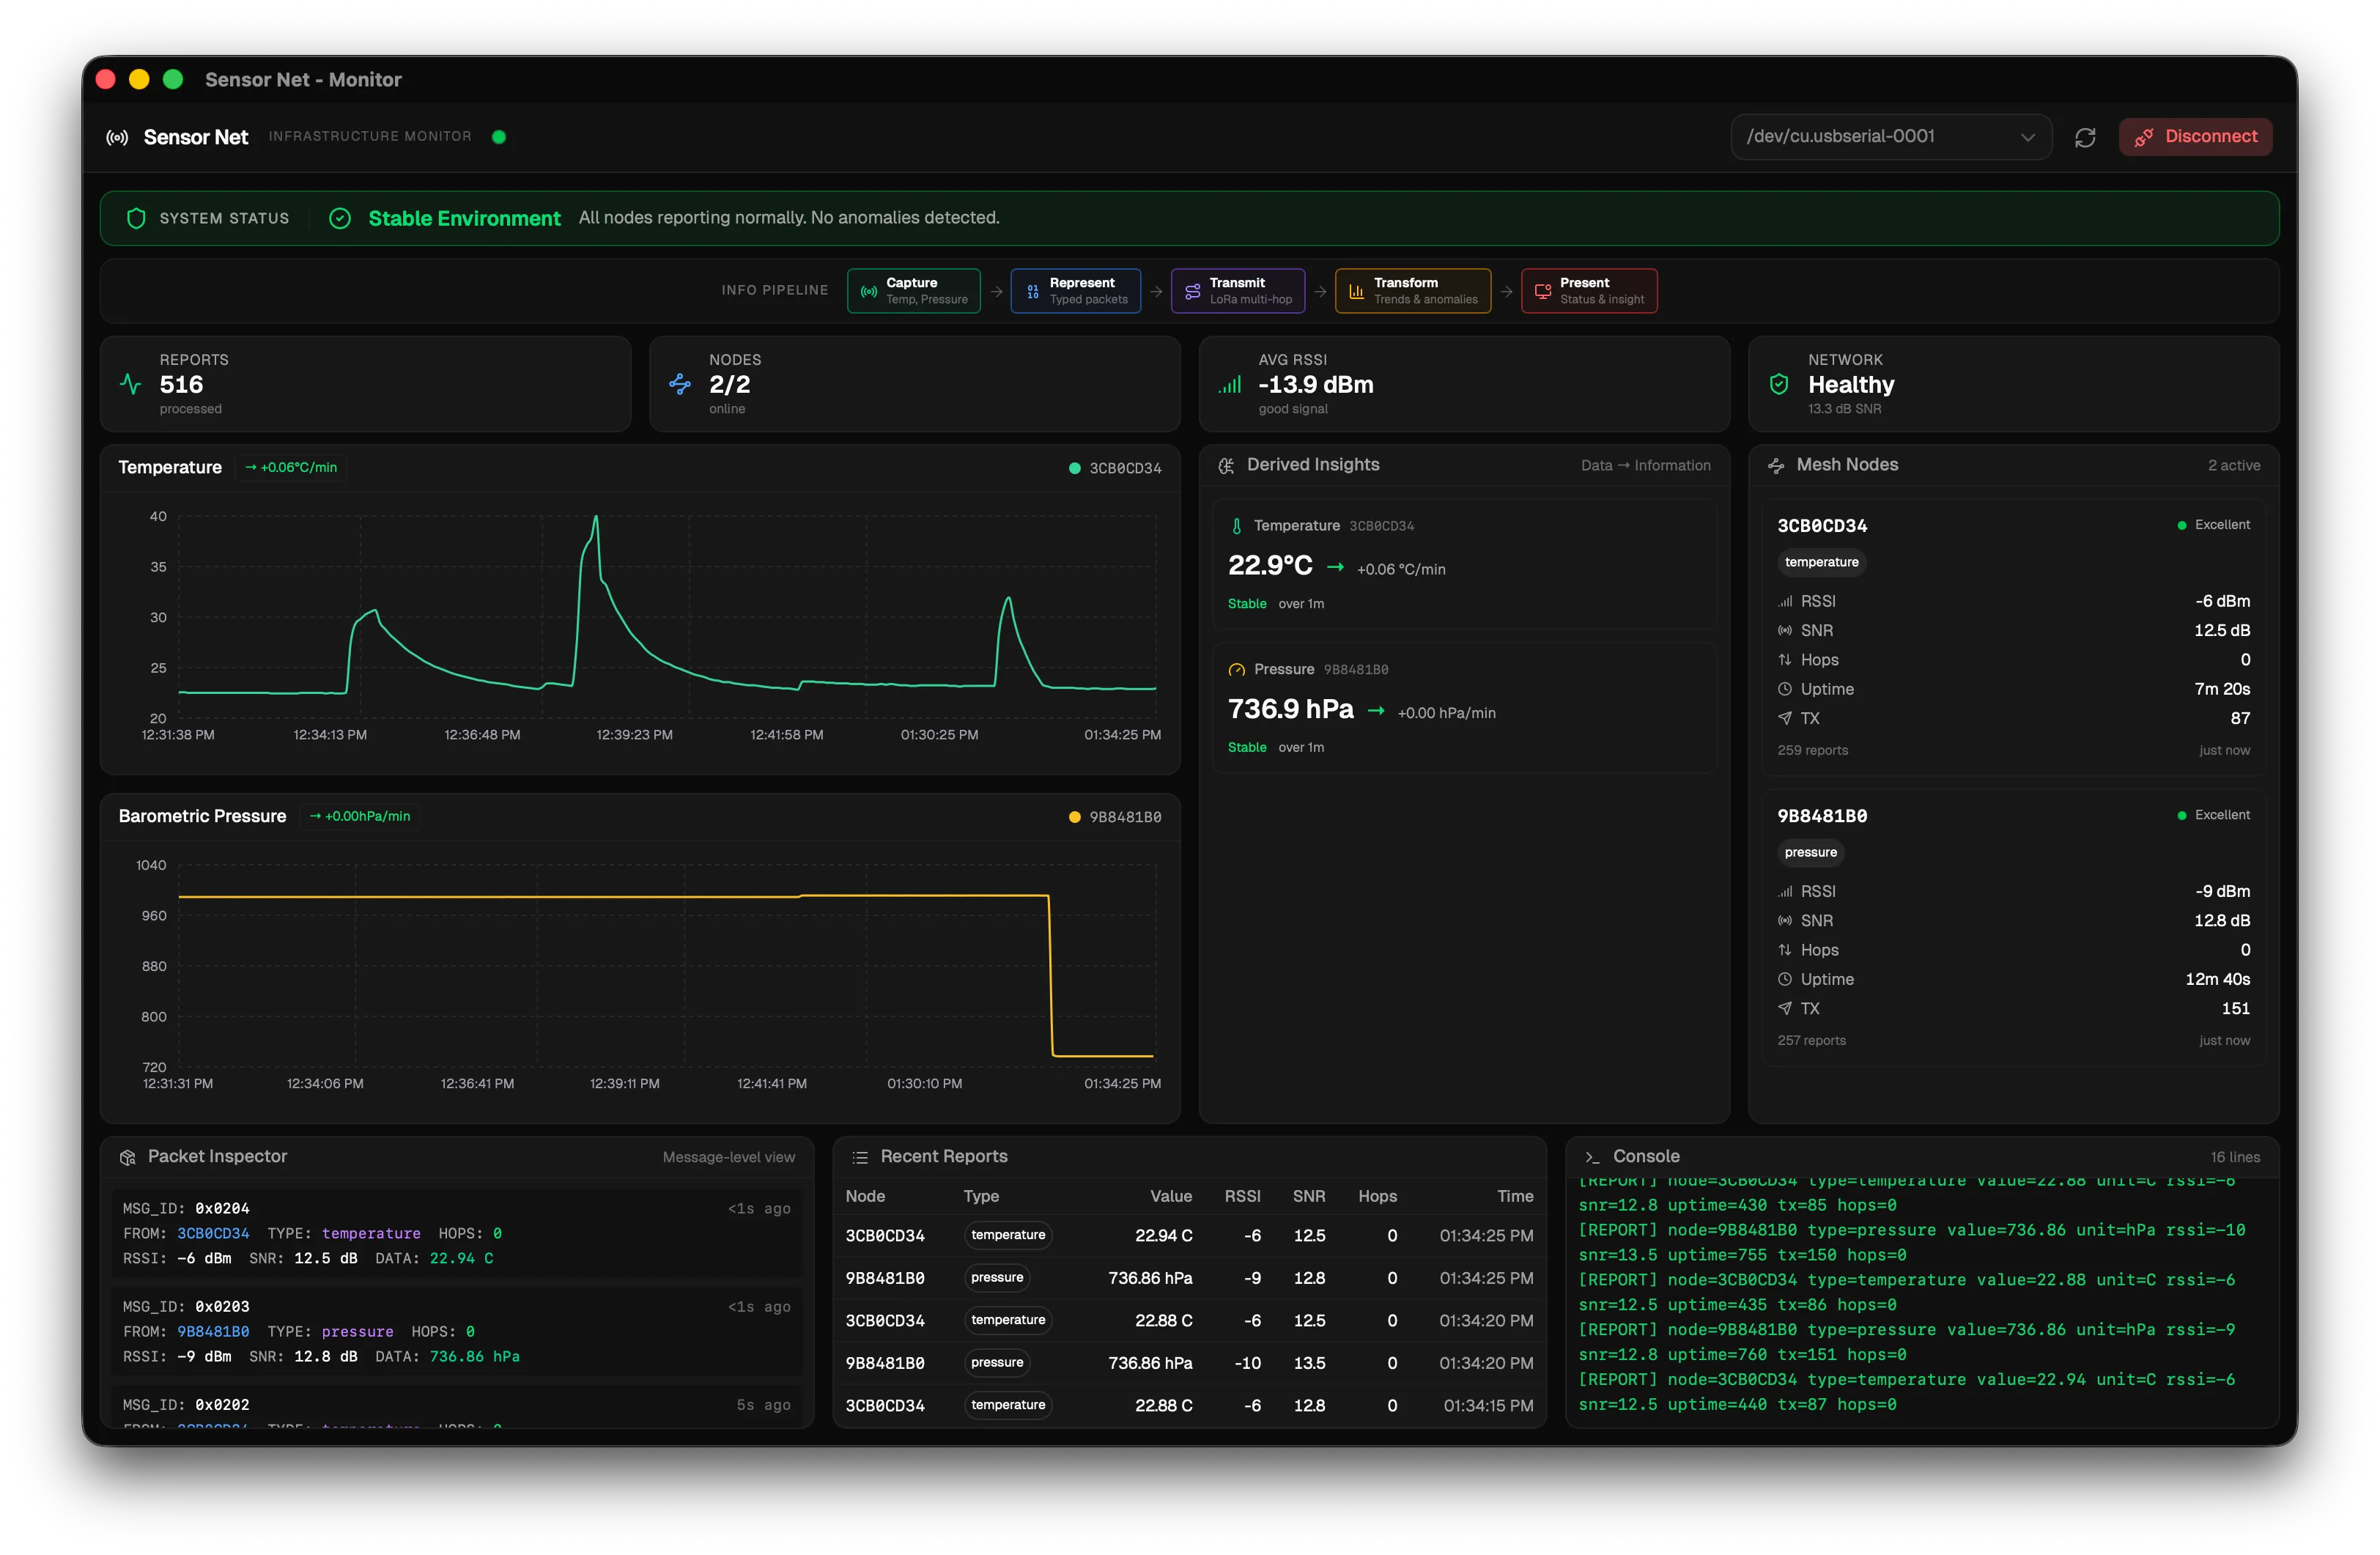
Task: Click the Reports pulse icon
Action: (x=131, y=383)
